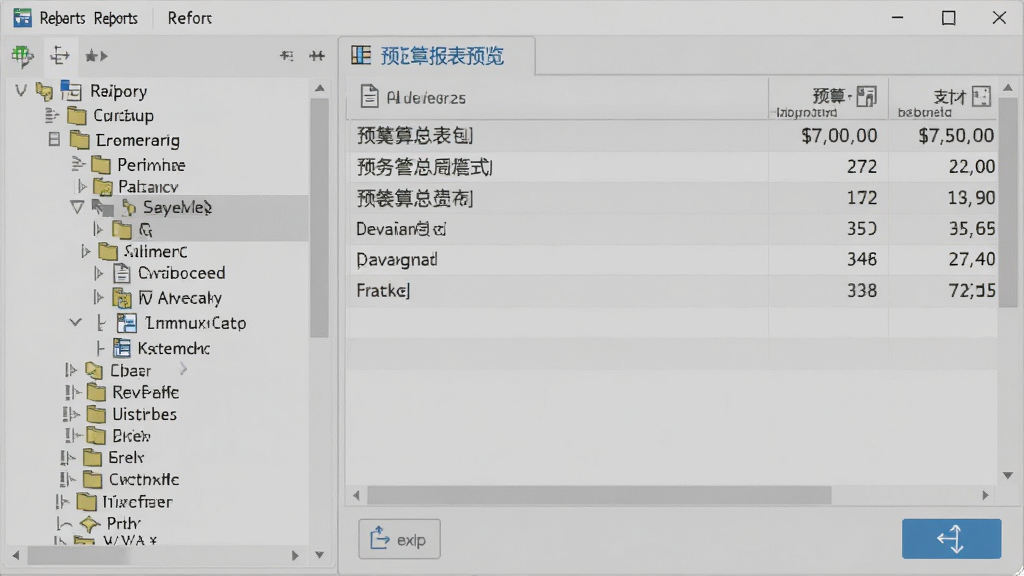This screenshot has height=576, width=1024.
Task: Click the tree panel vertical scrollbar
Action: [319, 217]
